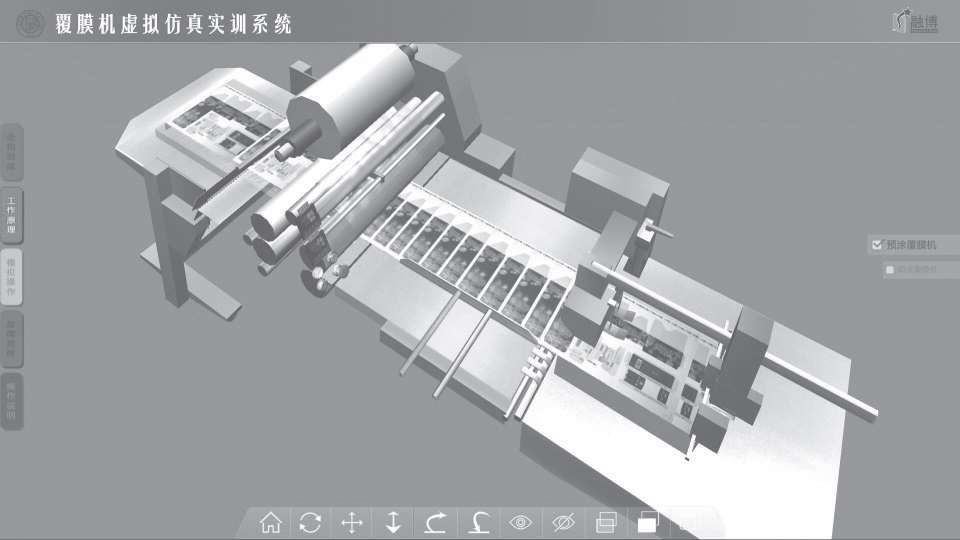
Task: Click the curved arrow with baseline icon
Action: [x=478, y=522]
